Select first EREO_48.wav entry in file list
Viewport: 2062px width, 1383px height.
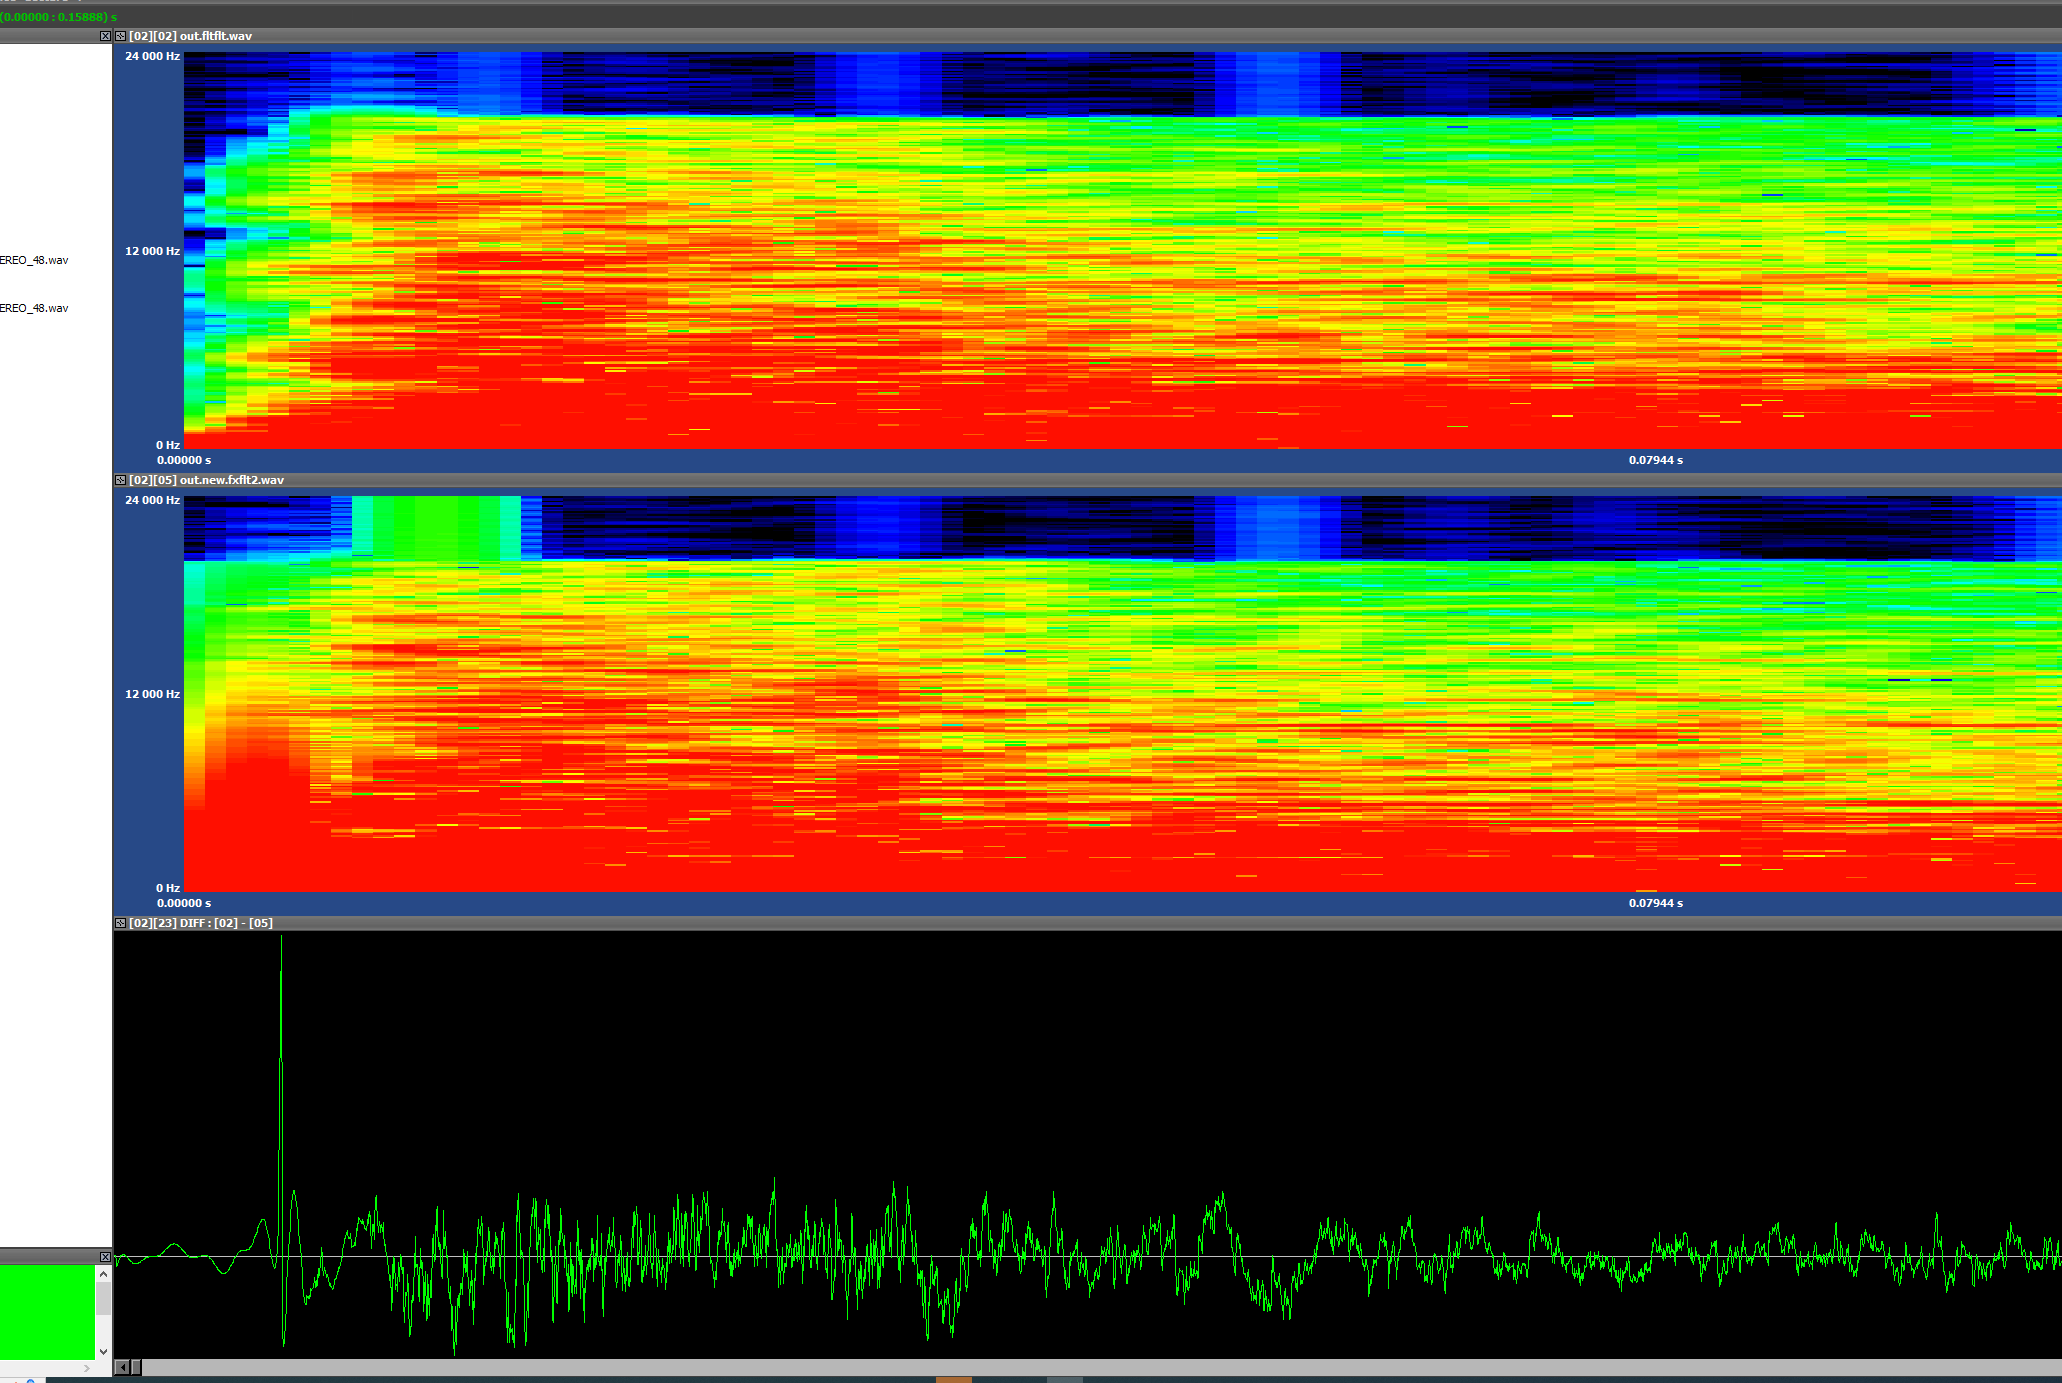point(35,260)
